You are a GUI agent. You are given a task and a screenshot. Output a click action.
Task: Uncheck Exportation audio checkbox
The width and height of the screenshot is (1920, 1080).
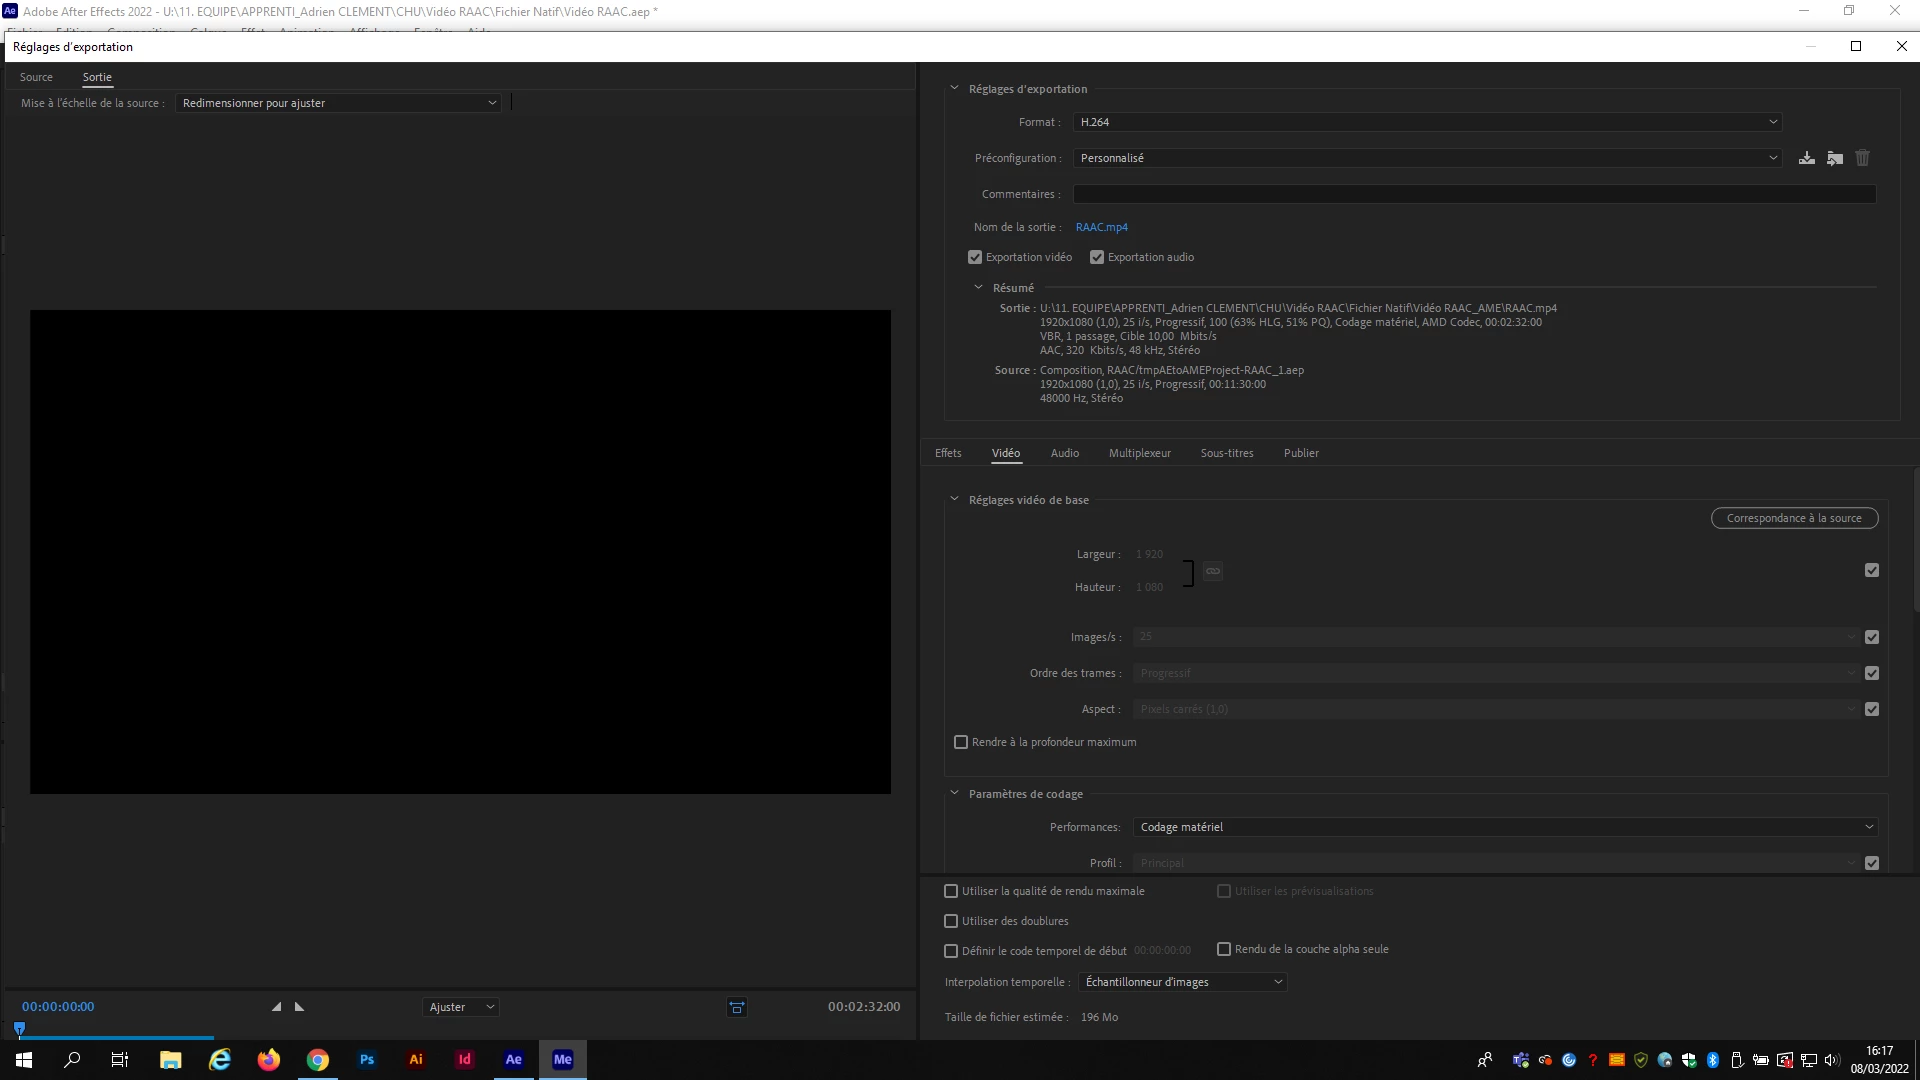1097,257
